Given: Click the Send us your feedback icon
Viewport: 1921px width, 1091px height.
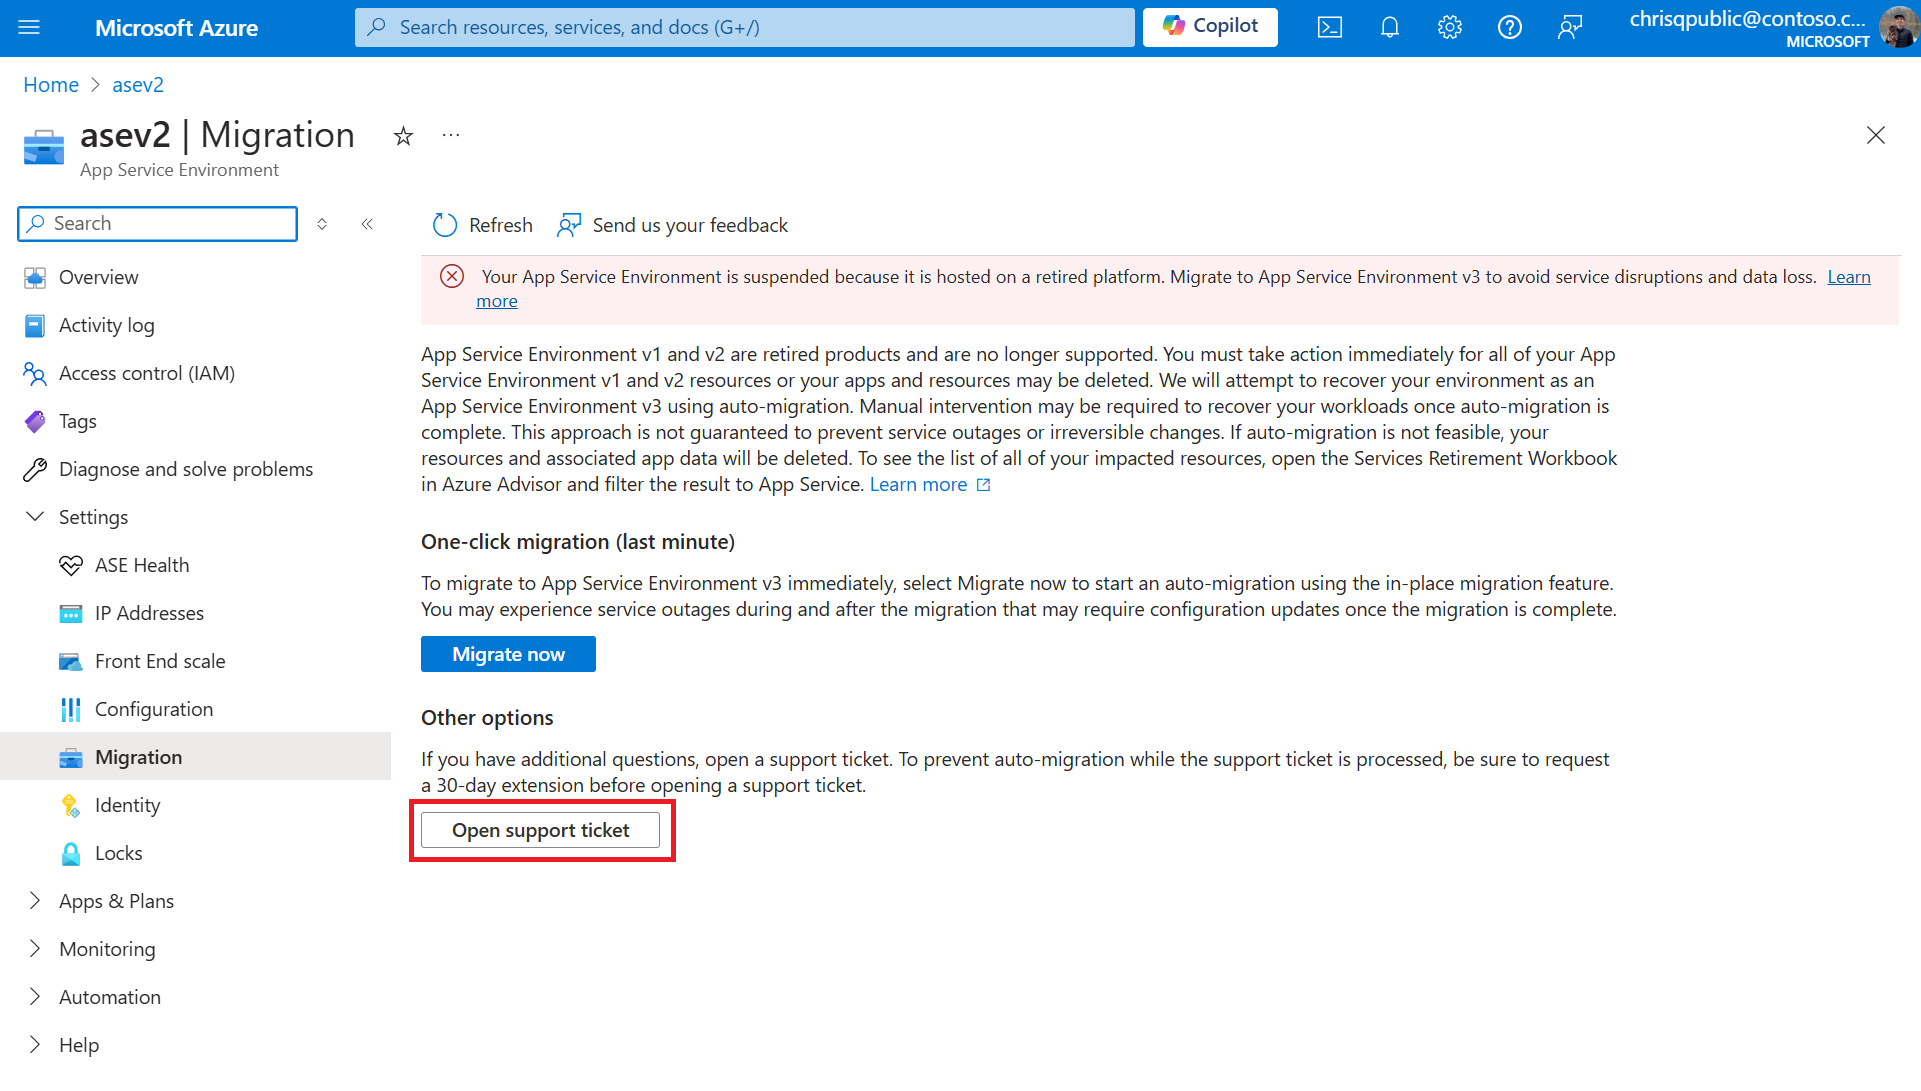Looking at the screenshot, I should pos(569,224).
